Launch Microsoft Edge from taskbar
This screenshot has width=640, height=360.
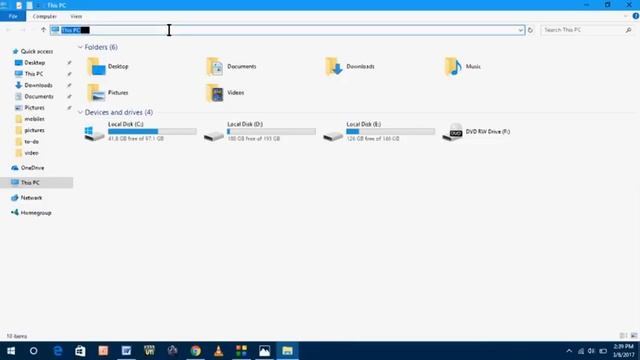pos(58,351)
